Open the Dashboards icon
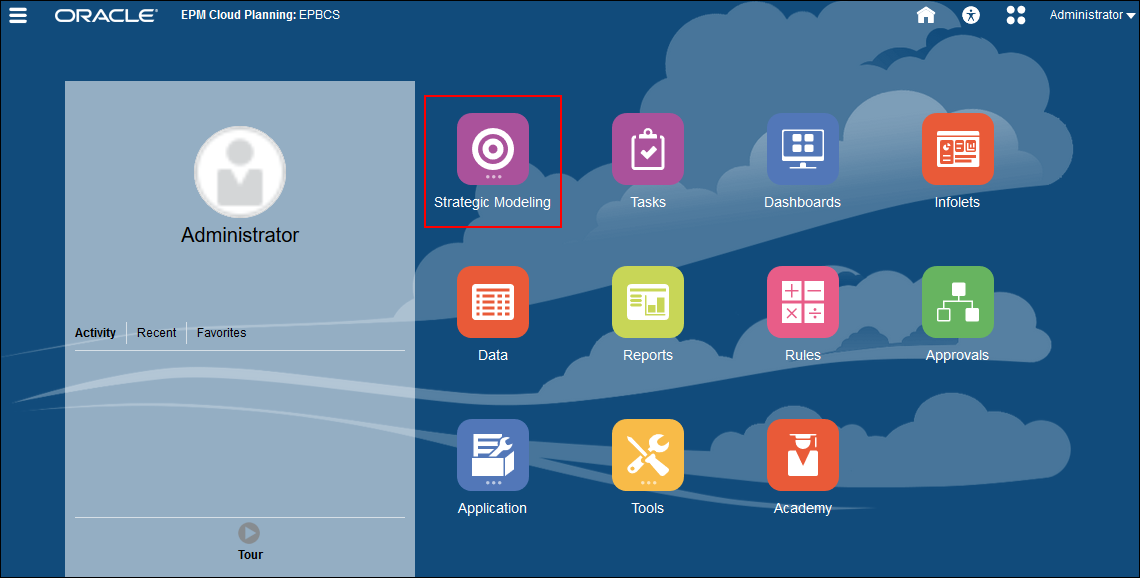Image resolution: width=1140 pixels, height=578 pixels. point(803,148)
